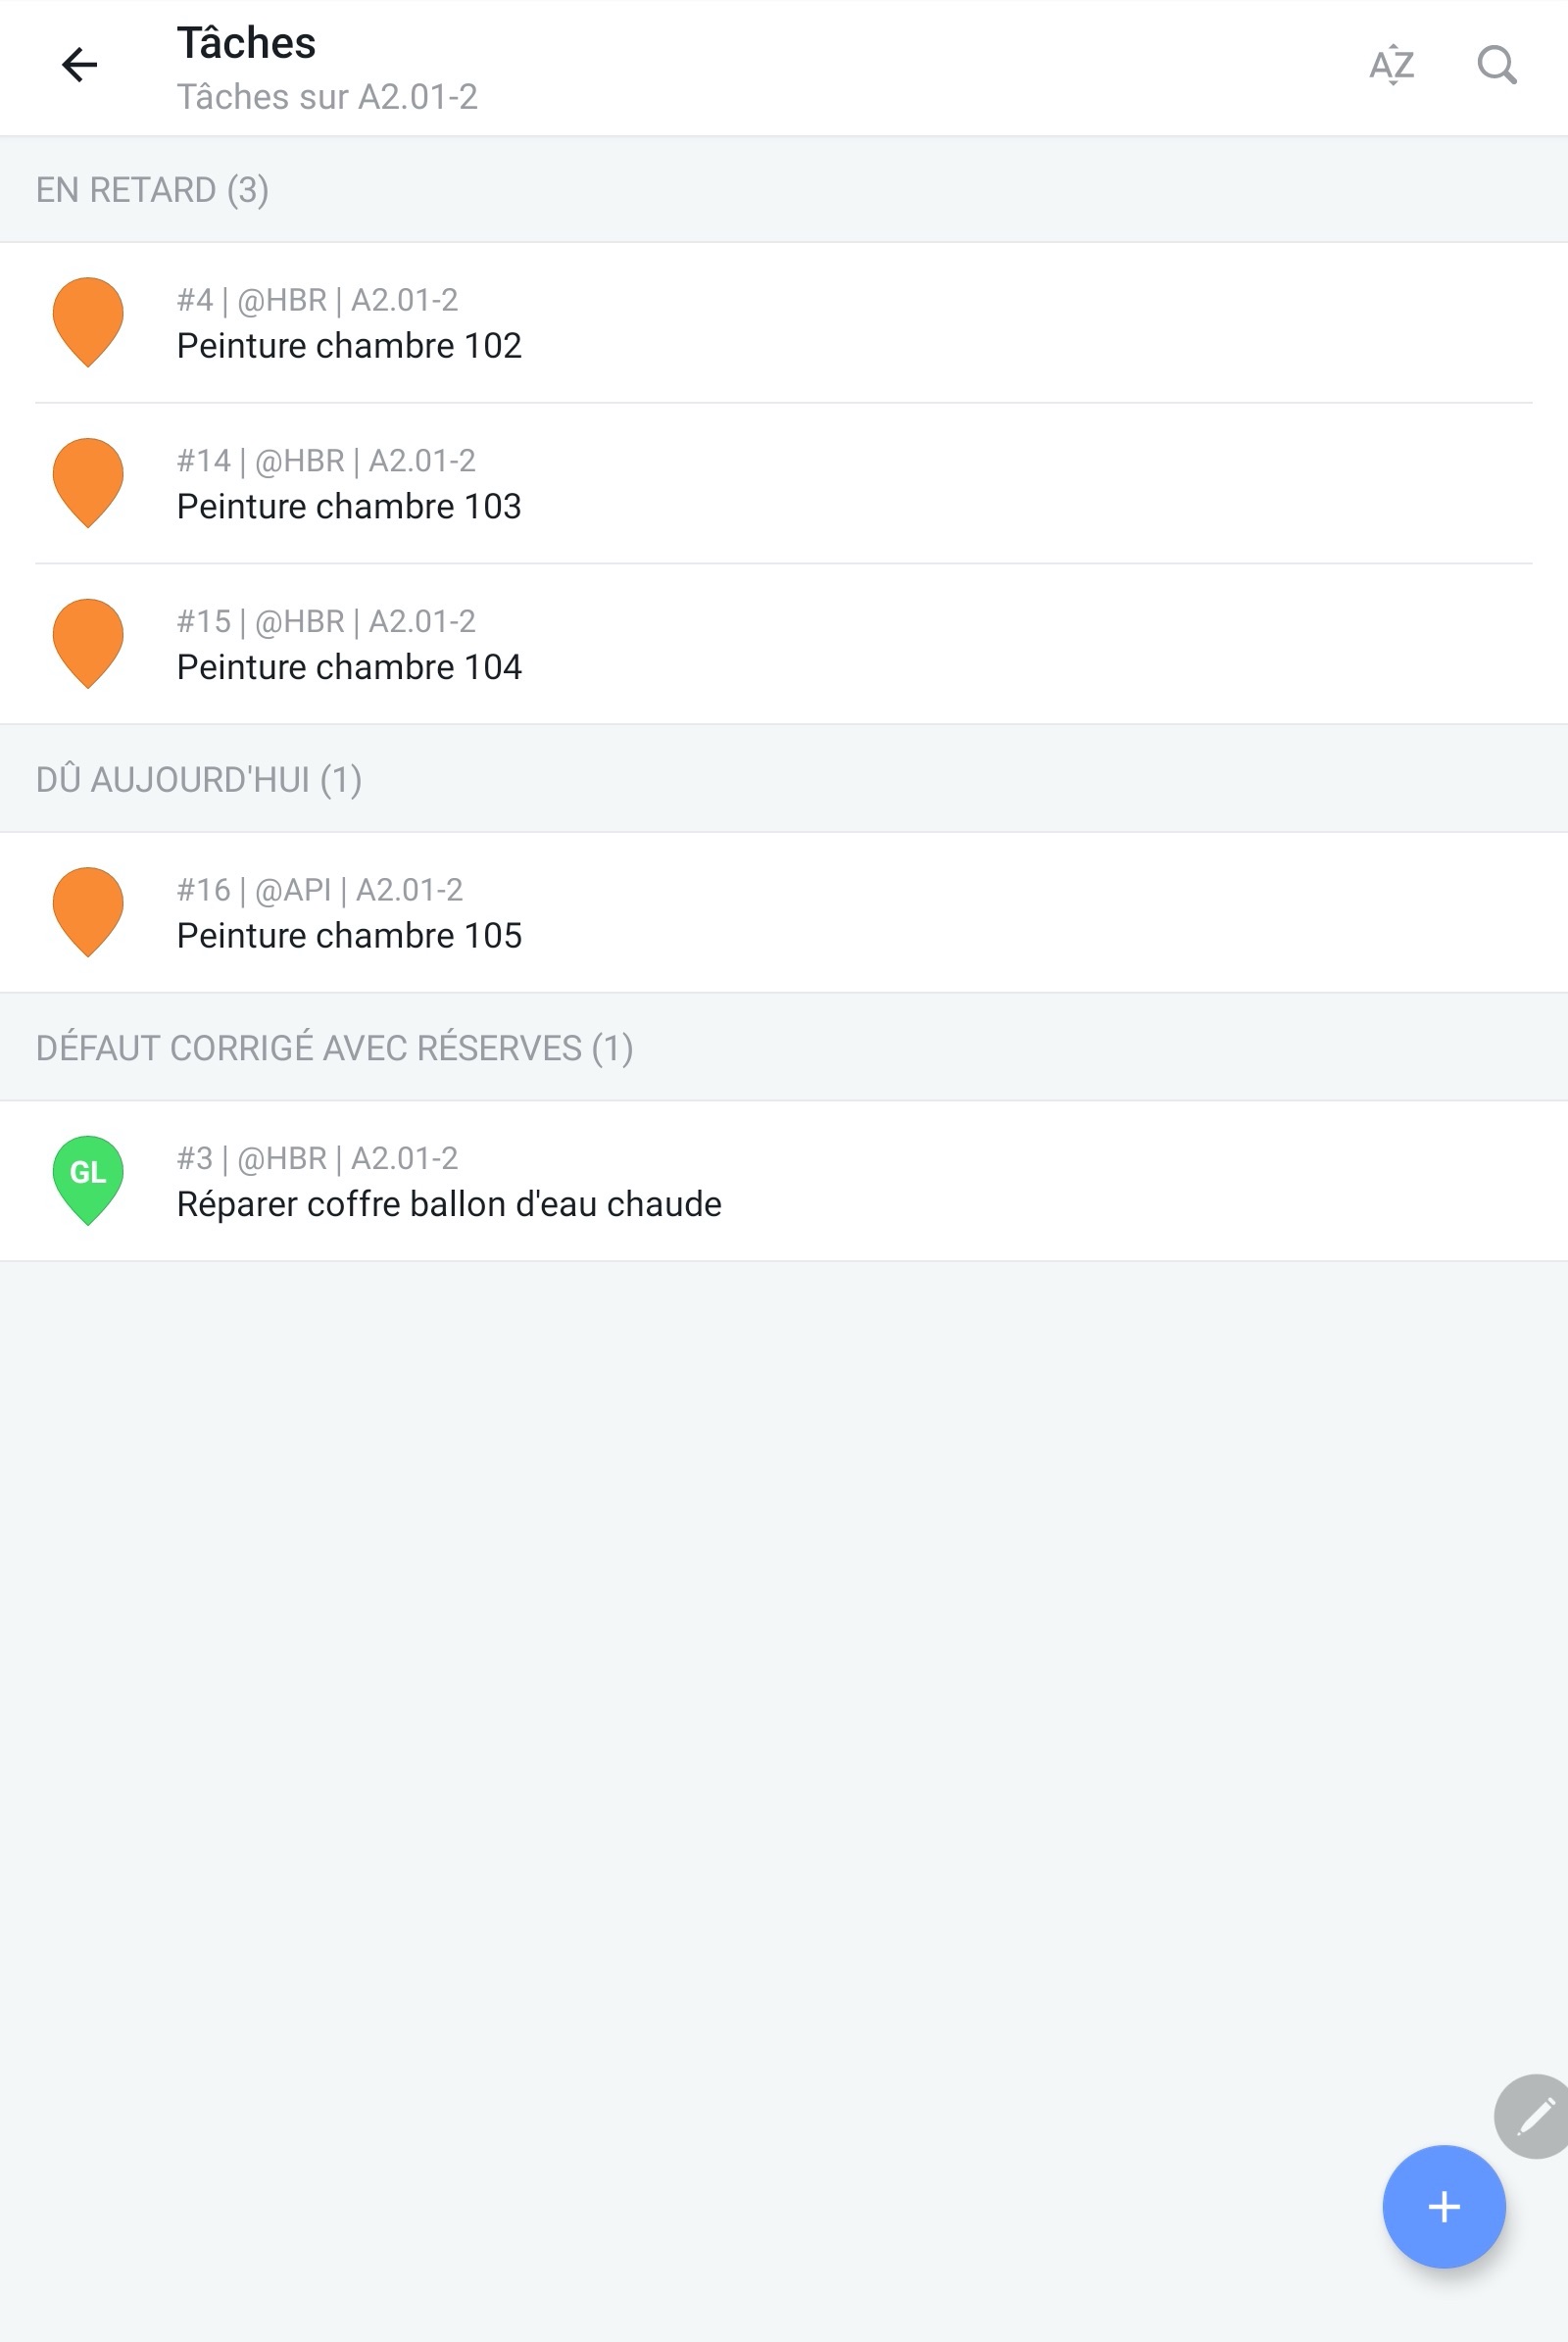The height and width of the screenshot is (2342, 1568).
Task: Open task search with the magnifier icon
Action: click(1497, 66)
